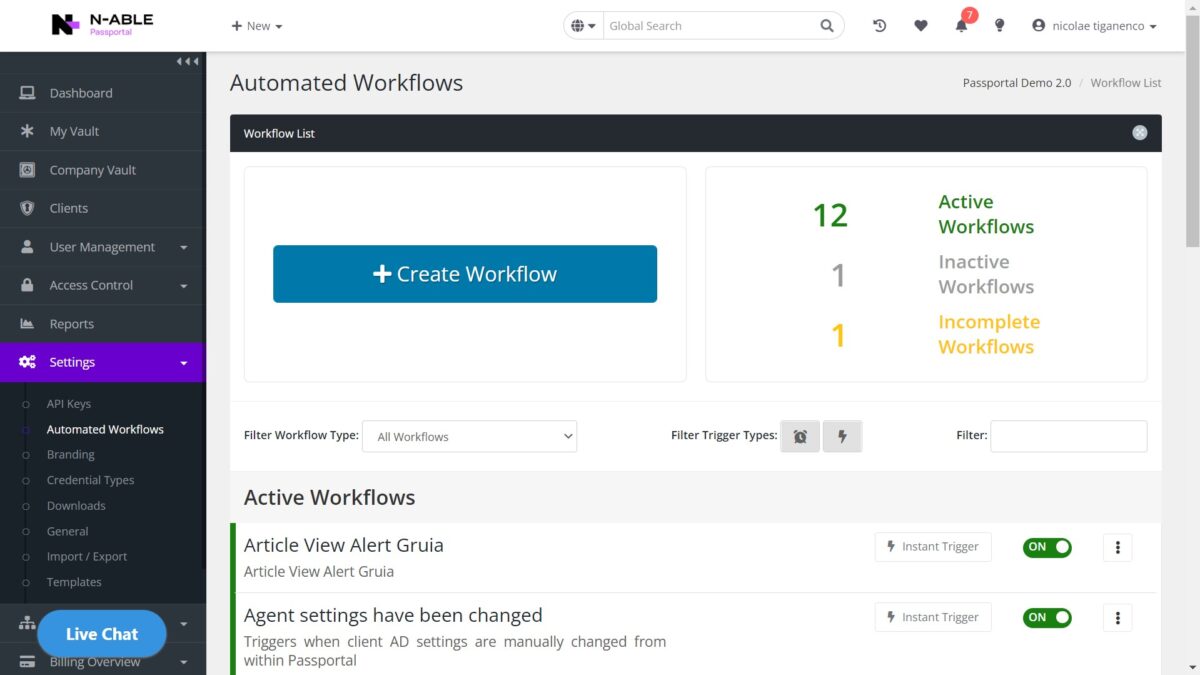This screenshot has width=1200, height=675.
Task: Click the Create Workflow button
Action: [465, 274]
